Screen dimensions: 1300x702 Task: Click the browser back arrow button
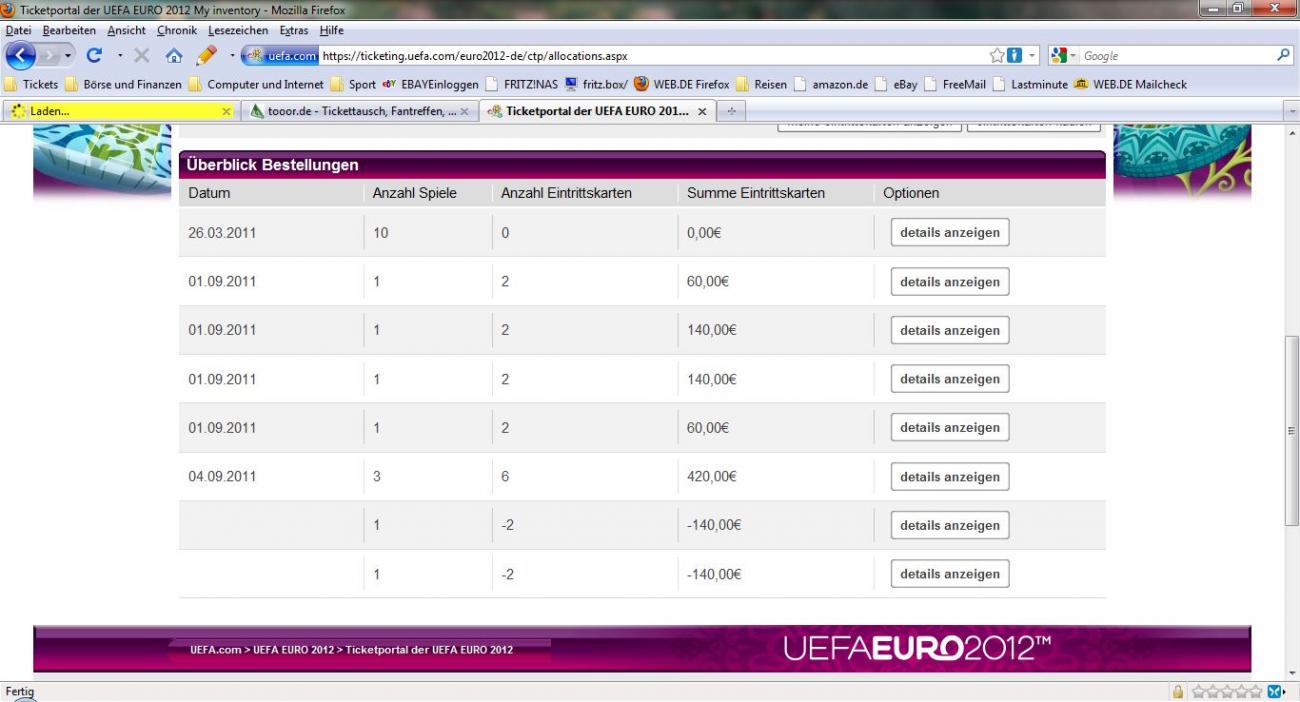(x=21, y=56)
